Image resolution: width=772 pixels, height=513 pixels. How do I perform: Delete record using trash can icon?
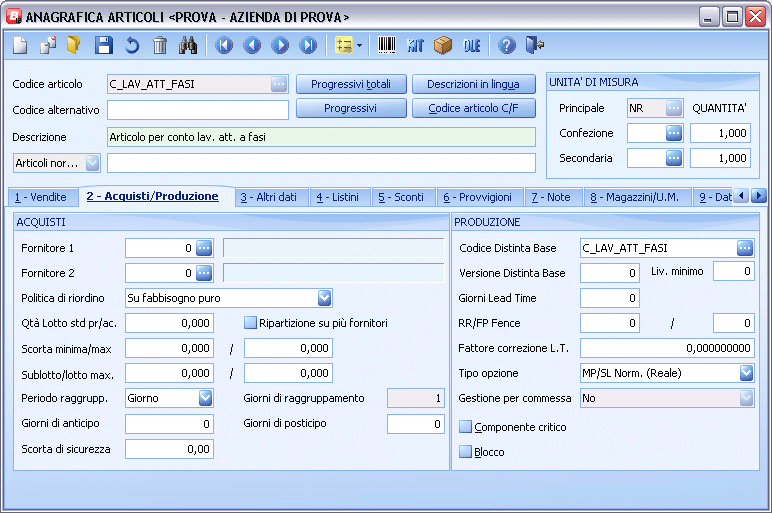tap(160, 45)
